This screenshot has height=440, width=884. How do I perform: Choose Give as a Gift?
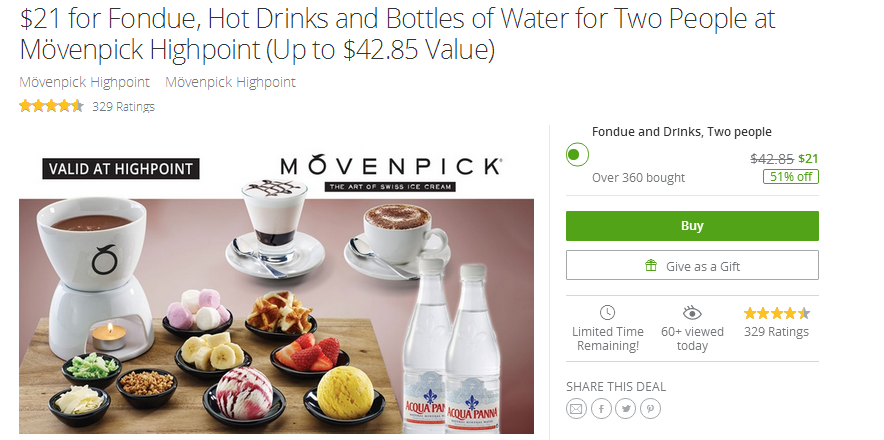(692, 265)
